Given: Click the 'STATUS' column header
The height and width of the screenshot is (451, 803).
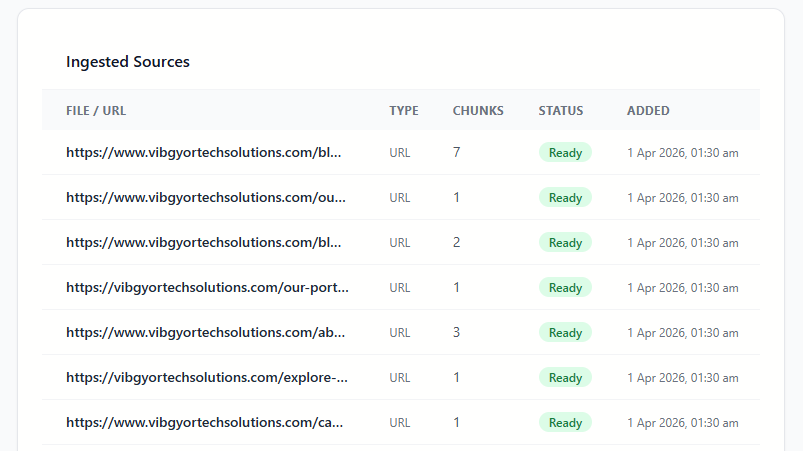Looking at the screenshot, I should (561, 111).
